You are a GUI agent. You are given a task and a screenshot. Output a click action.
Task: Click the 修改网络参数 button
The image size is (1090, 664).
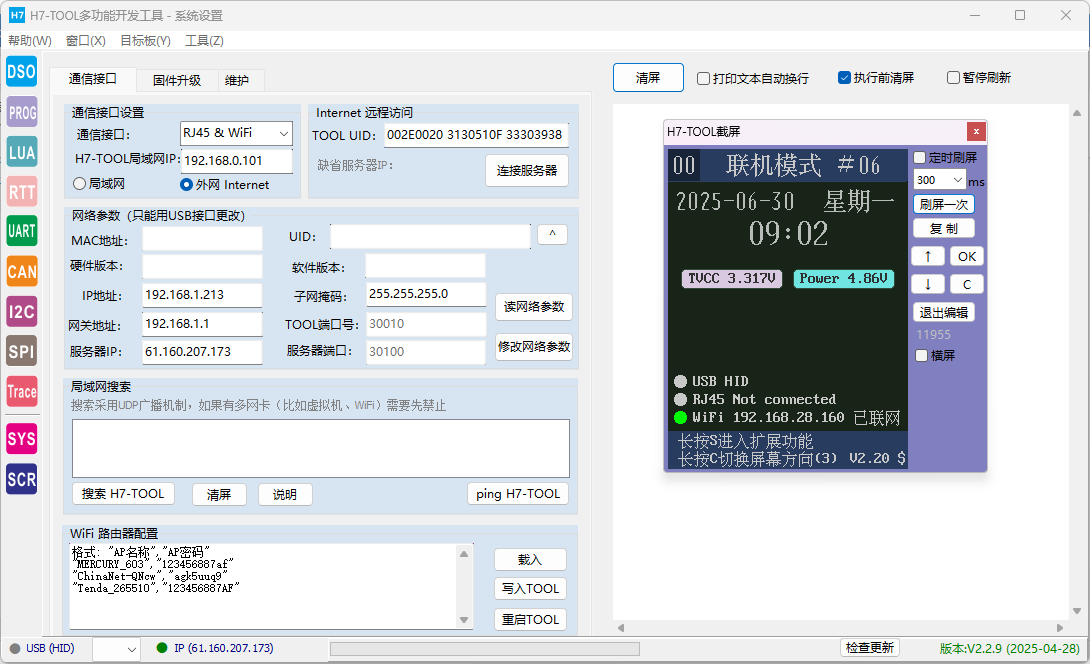(x=534, y=346)
